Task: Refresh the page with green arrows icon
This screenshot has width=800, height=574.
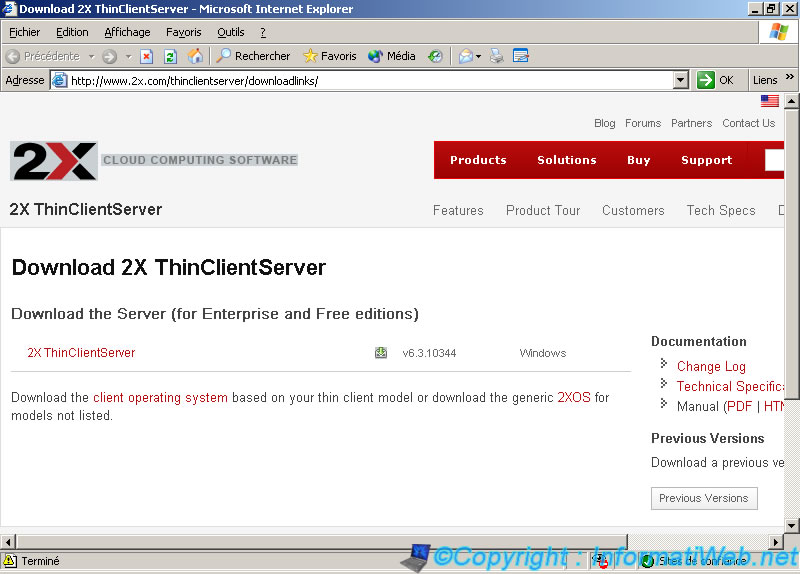Action: 170,56
